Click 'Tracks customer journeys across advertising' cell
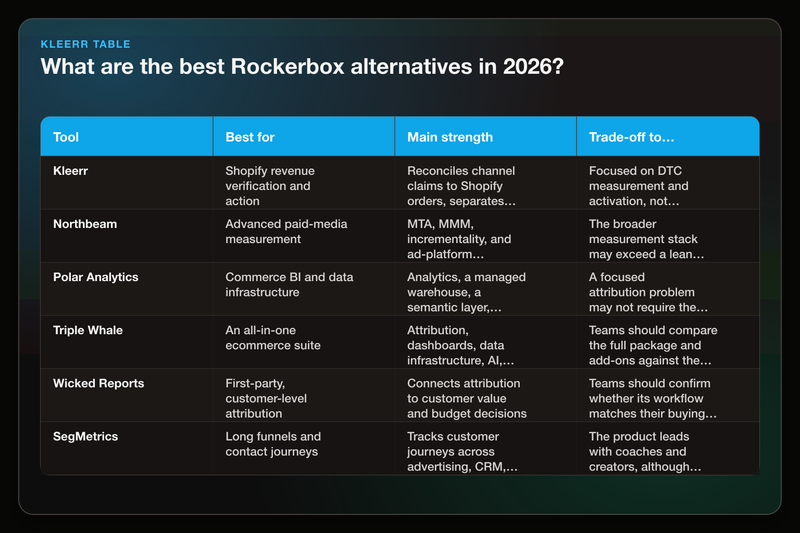The width and height of the screenshot is (800, 533). tap(485, 448)
